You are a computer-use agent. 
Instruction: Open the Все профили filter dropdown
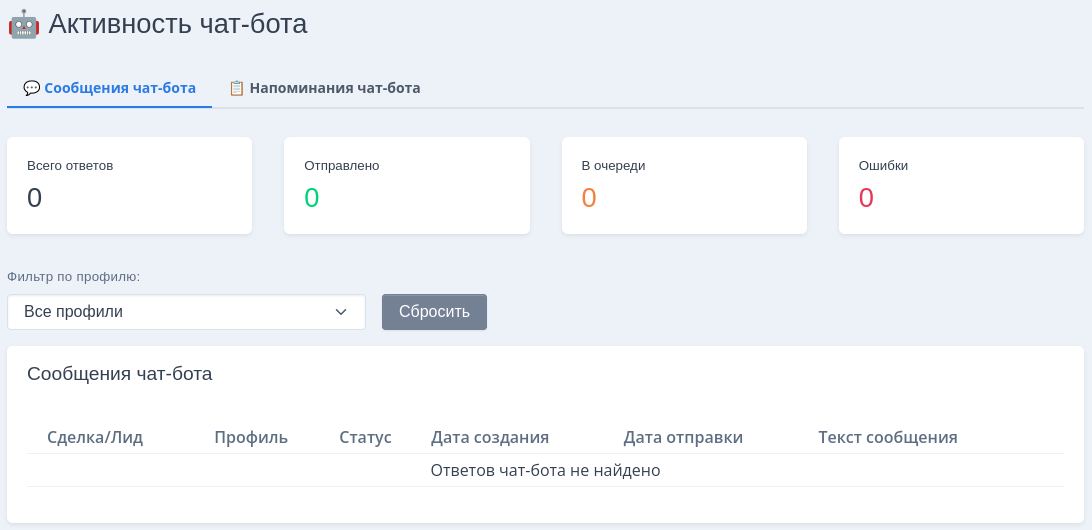186,312
